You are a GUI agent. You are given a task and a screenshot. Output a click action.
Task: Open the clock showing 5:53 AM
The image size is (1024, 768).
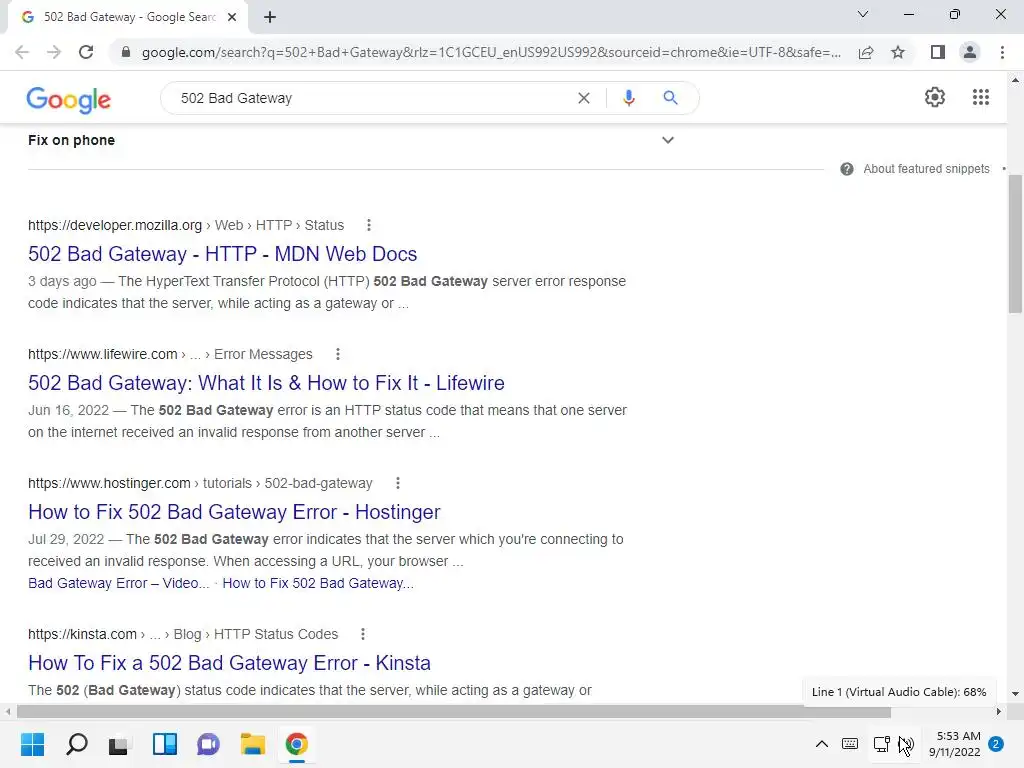point(955,744)
